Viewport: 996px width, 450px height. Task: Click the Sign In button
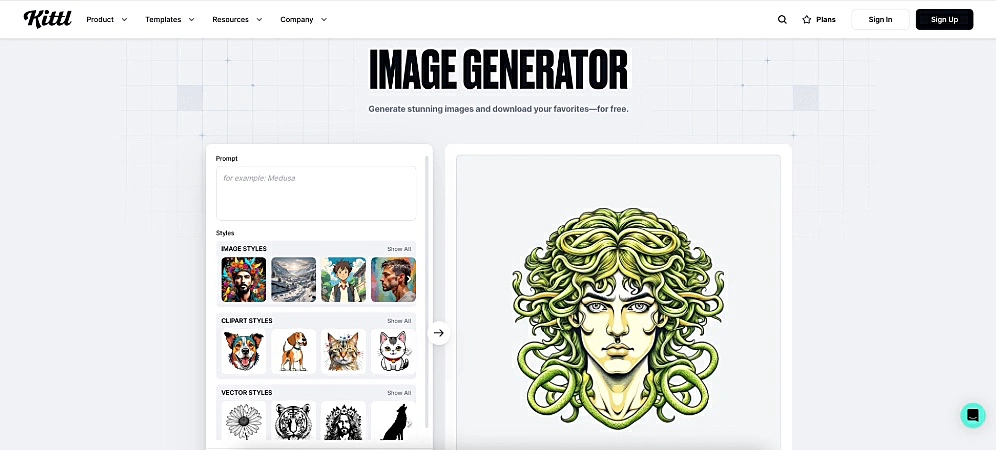[880, 20]
